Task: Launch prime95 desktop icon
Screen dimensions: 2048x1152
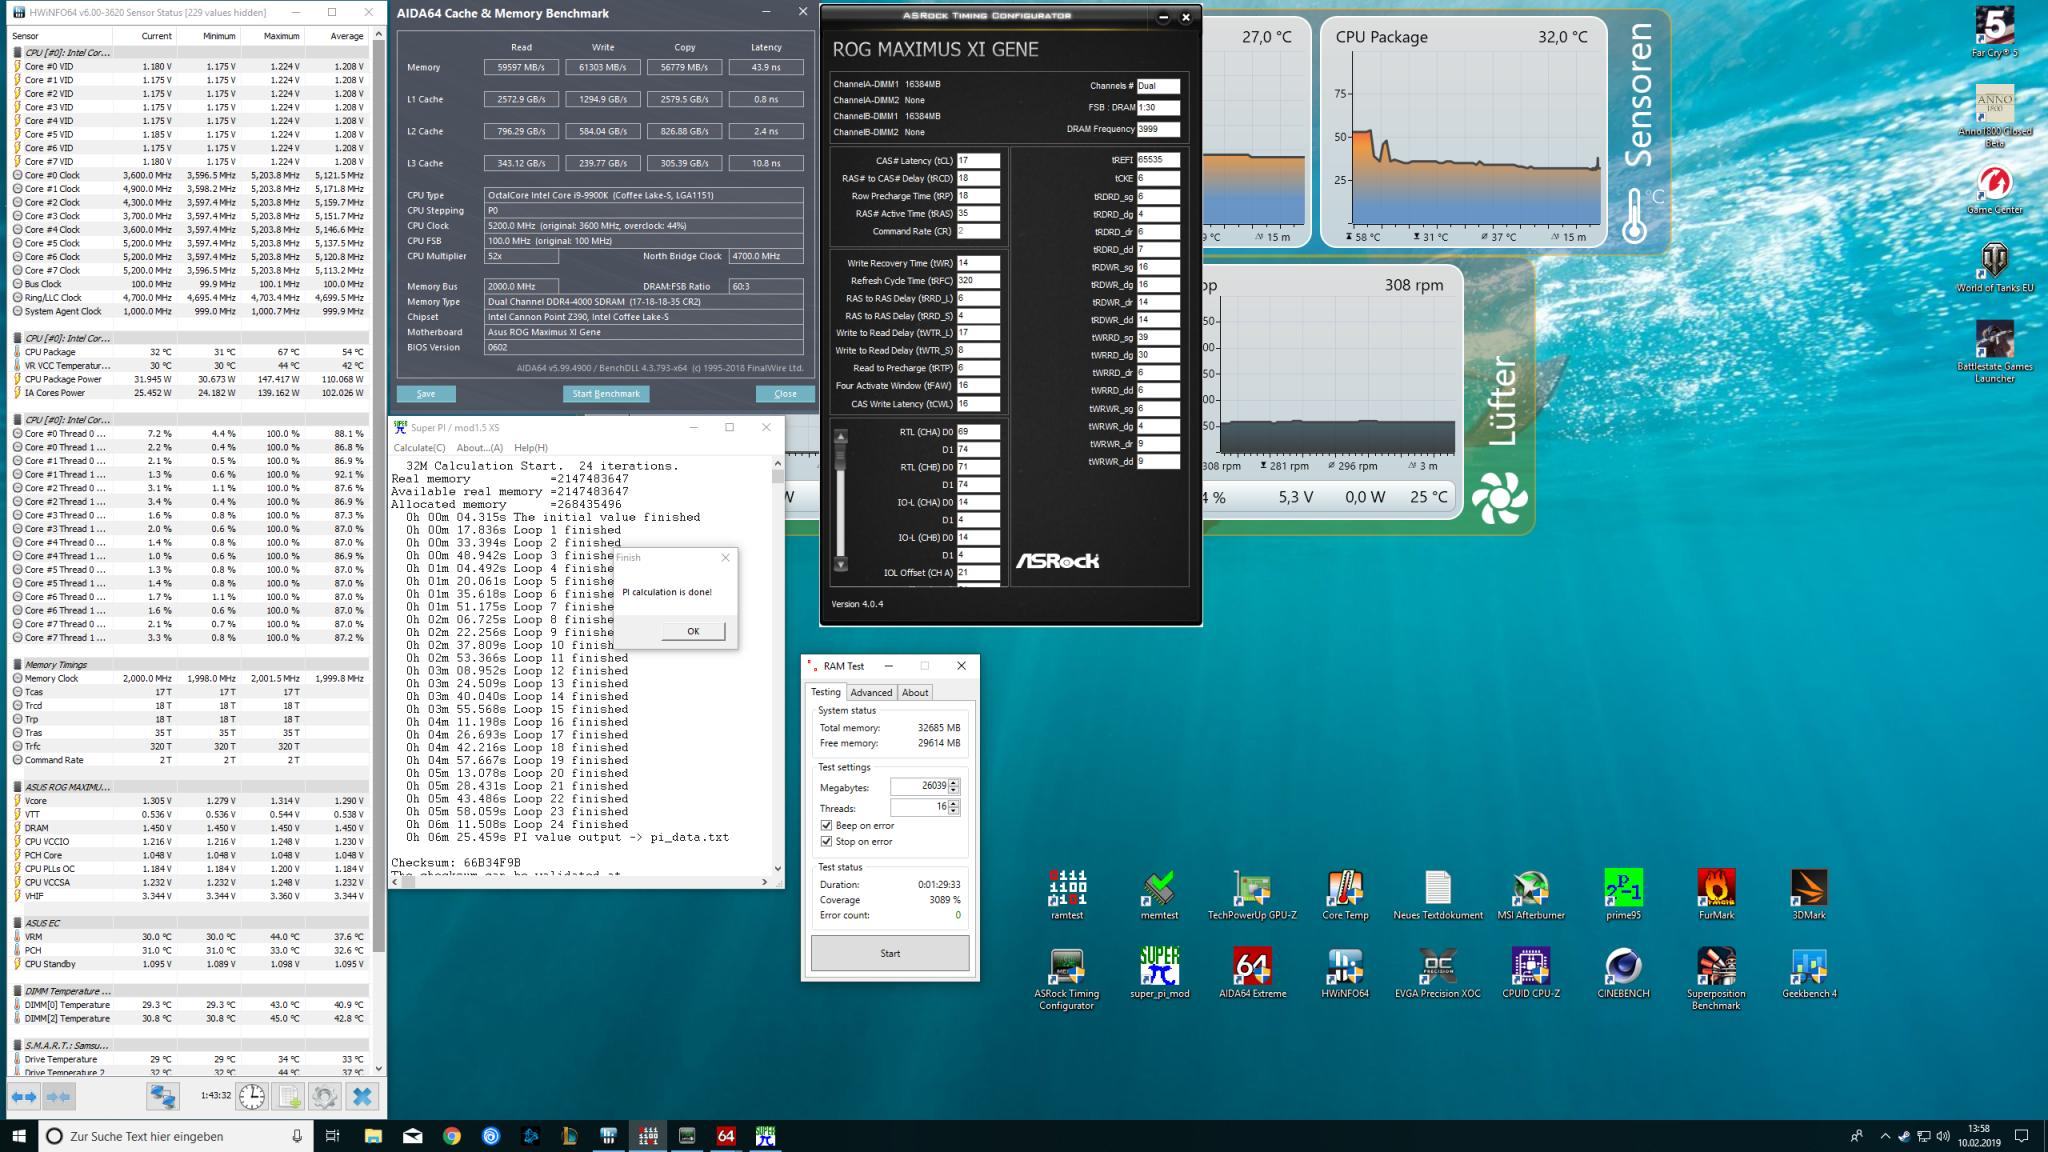Action: click(x=1623, y=894)
